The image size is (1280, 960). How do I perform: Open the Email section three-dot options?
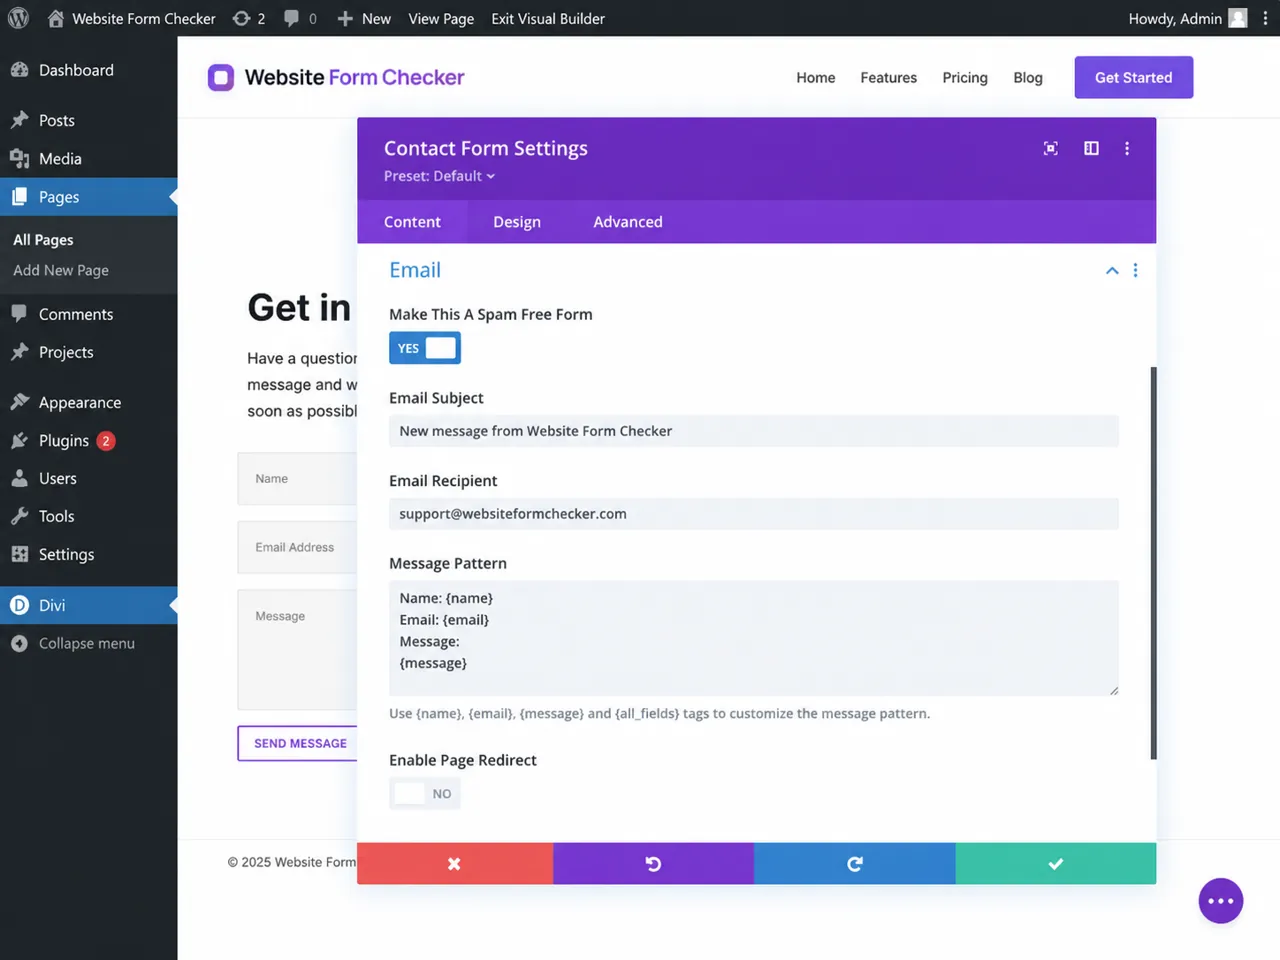click(1135, 270)
